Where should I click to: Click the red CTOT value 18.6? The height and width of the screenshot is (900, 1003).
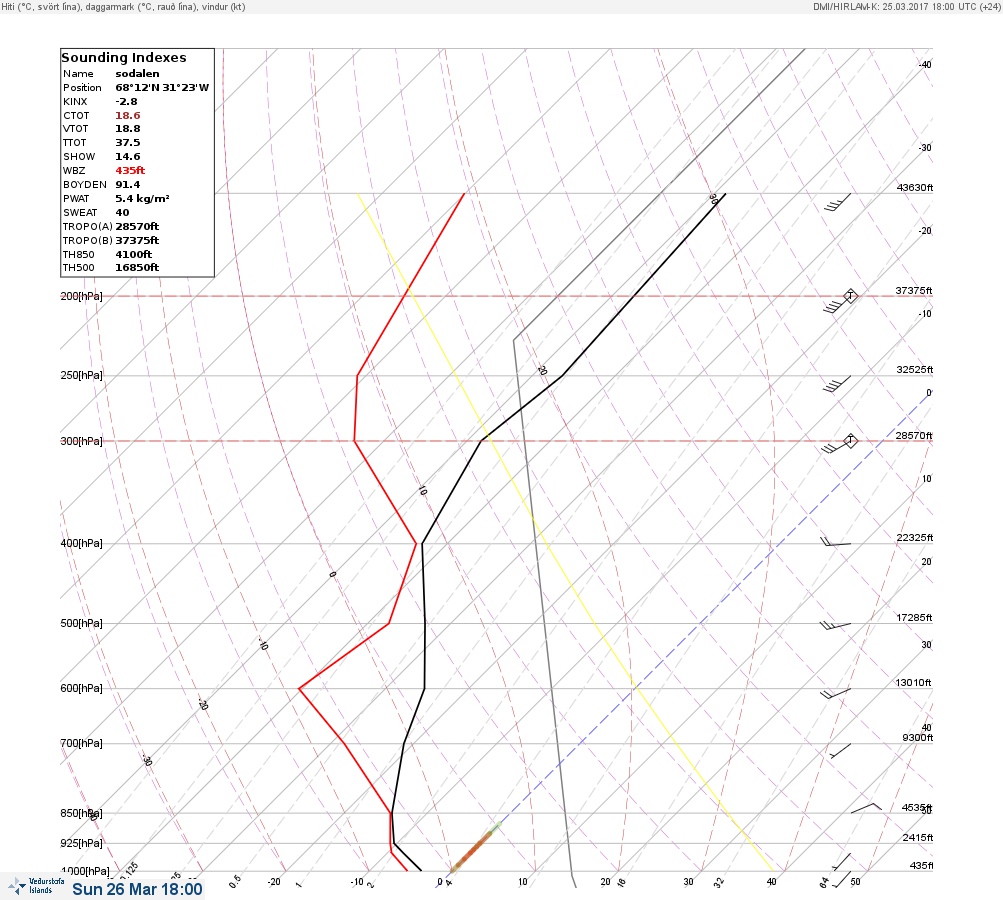(127, 115)
